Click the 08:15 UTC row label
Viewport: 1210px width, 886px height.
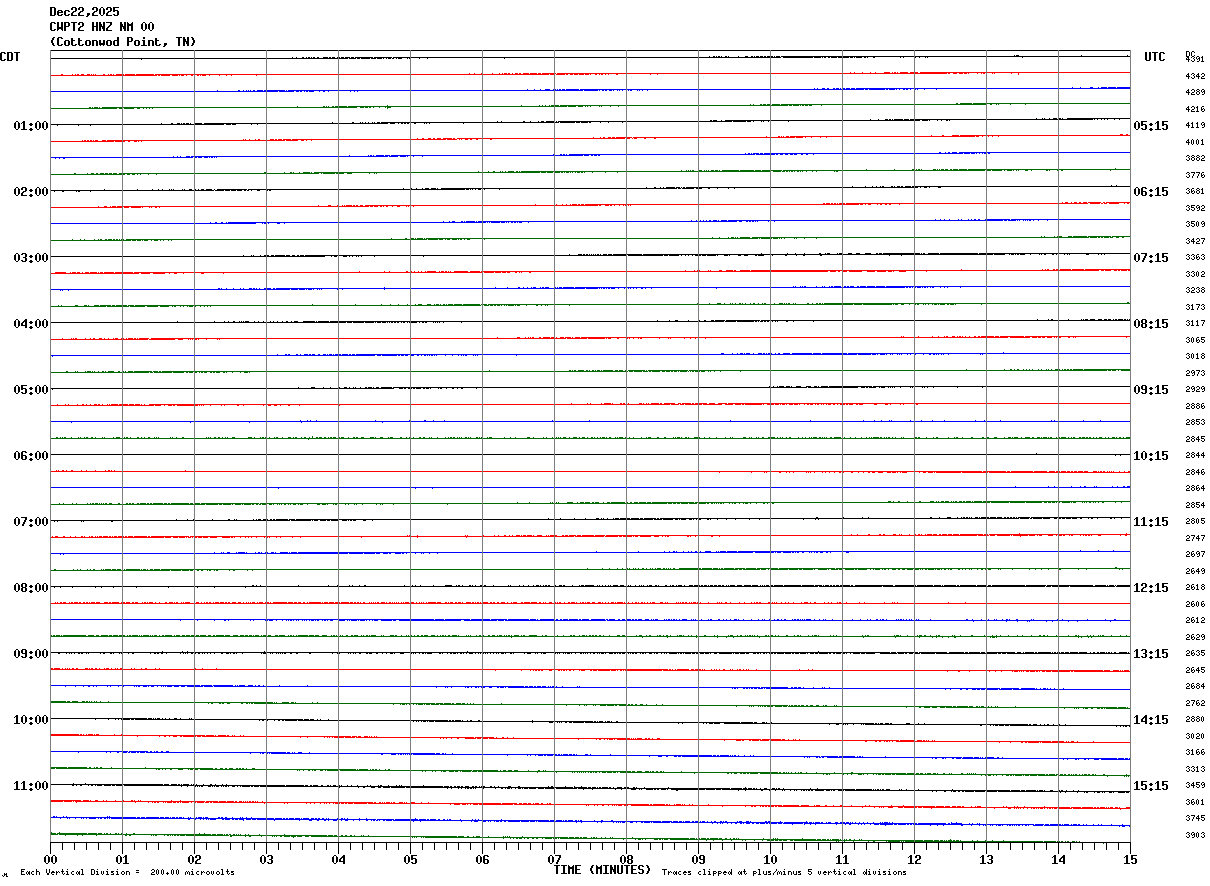(1151, 324)
